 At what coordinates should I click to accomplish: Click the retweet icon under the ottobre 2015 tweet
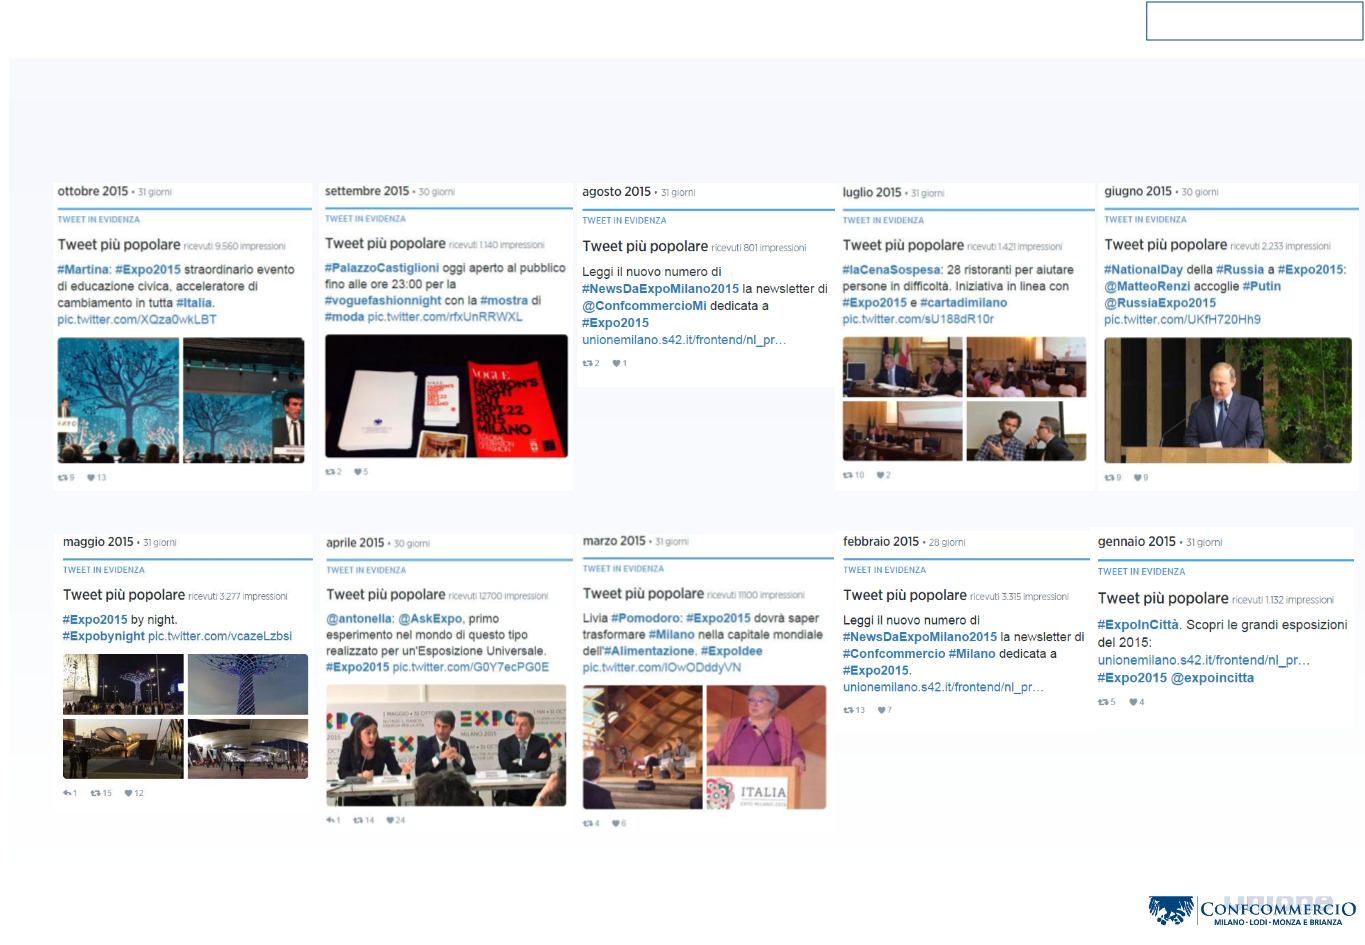63,478
